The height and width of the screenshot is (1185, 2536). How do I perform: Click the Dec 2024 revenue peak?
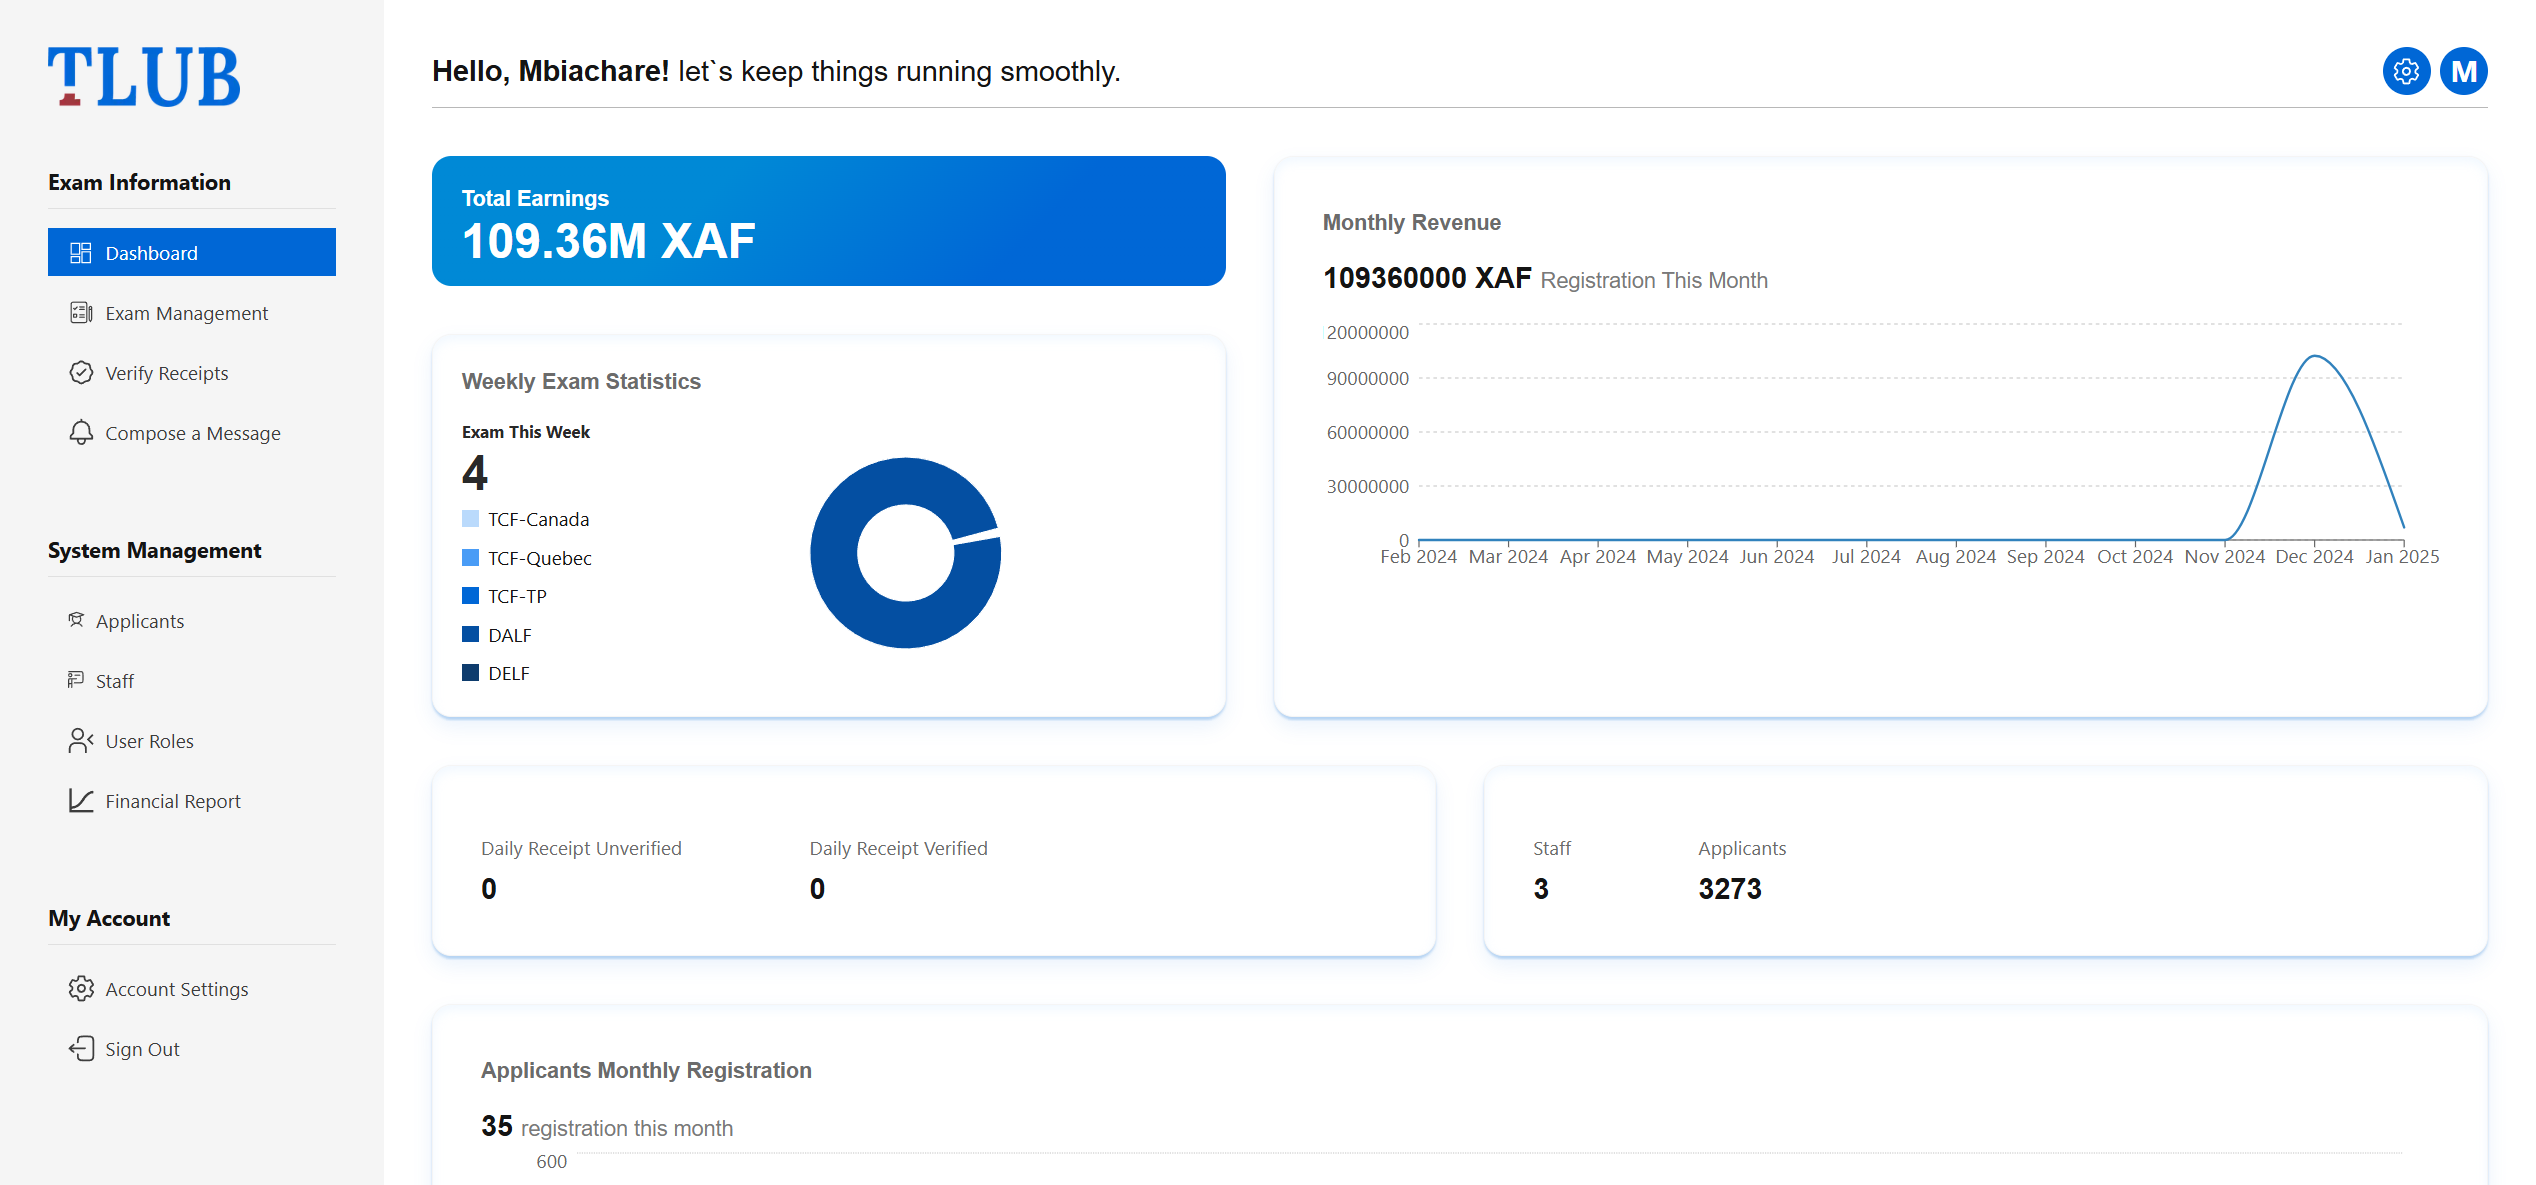[2315, 356]
